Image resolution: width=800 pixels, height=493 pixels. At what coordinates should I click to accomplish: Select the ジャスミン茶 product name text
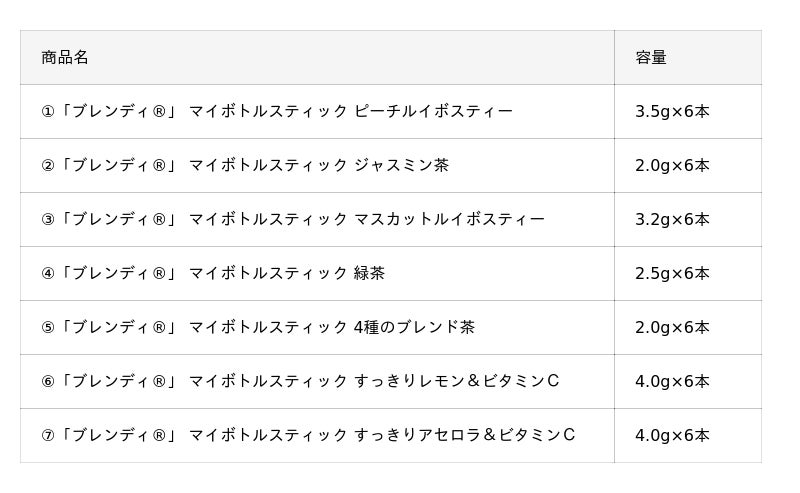(x=401, y=165)
